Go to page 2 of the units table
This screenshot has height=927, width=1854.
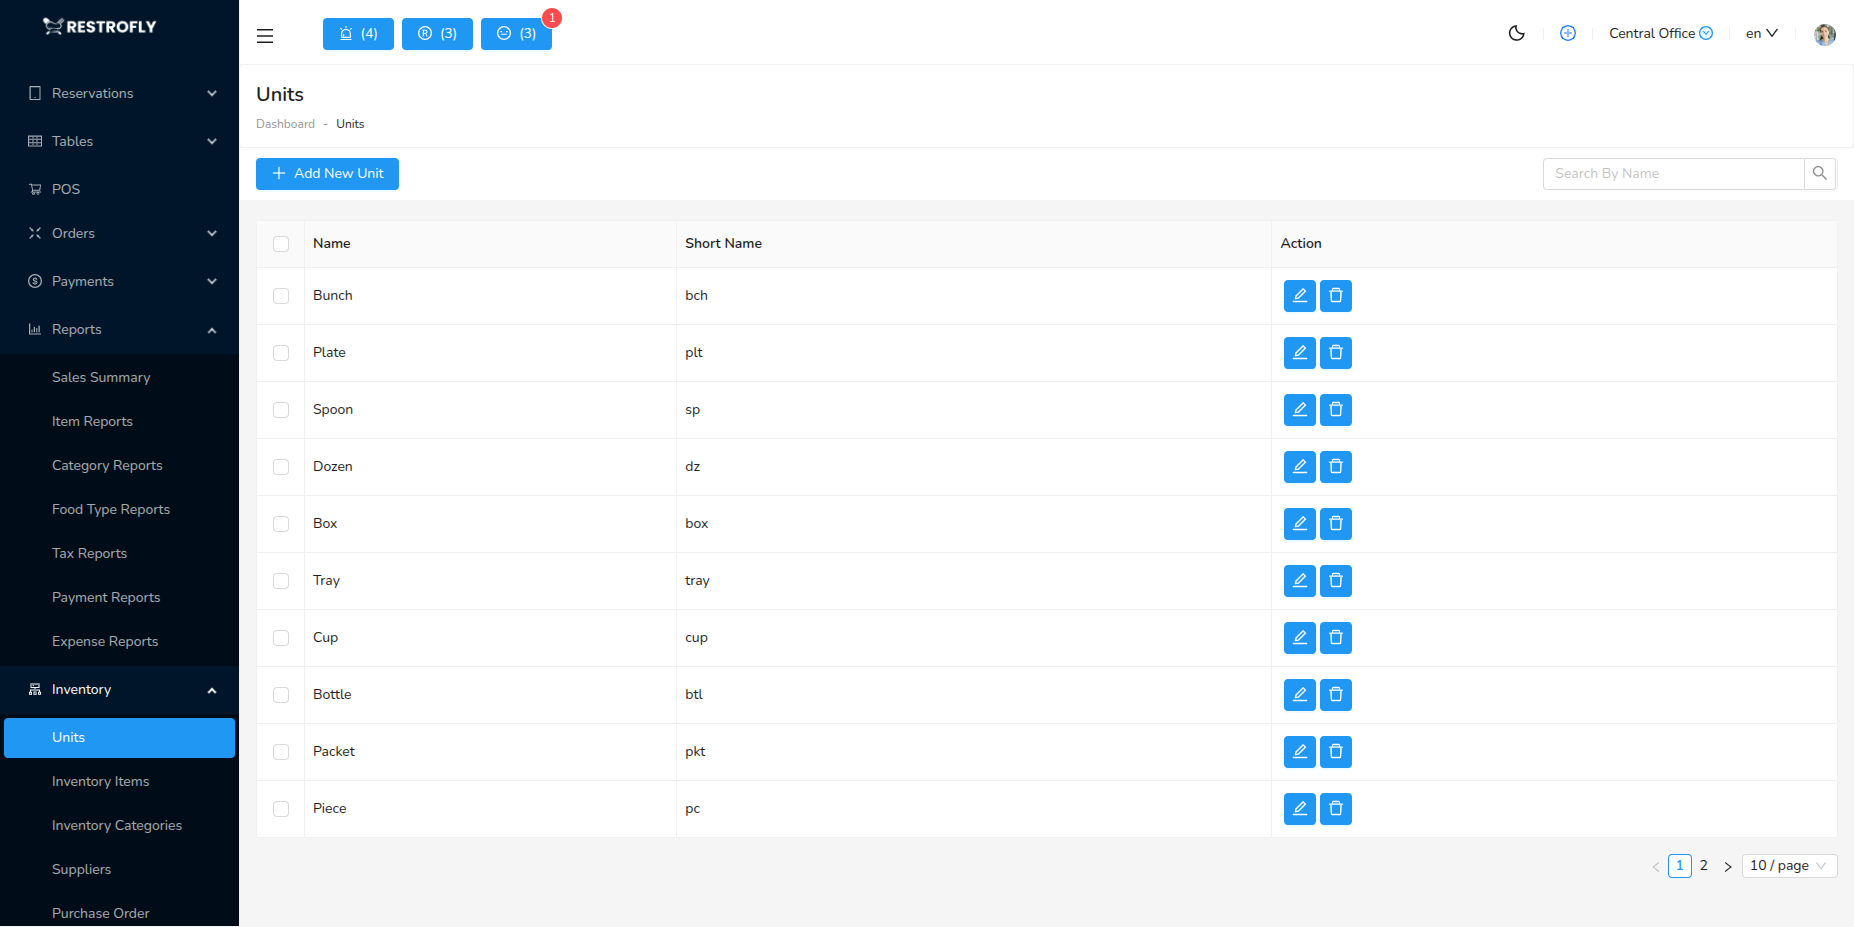1703,865
